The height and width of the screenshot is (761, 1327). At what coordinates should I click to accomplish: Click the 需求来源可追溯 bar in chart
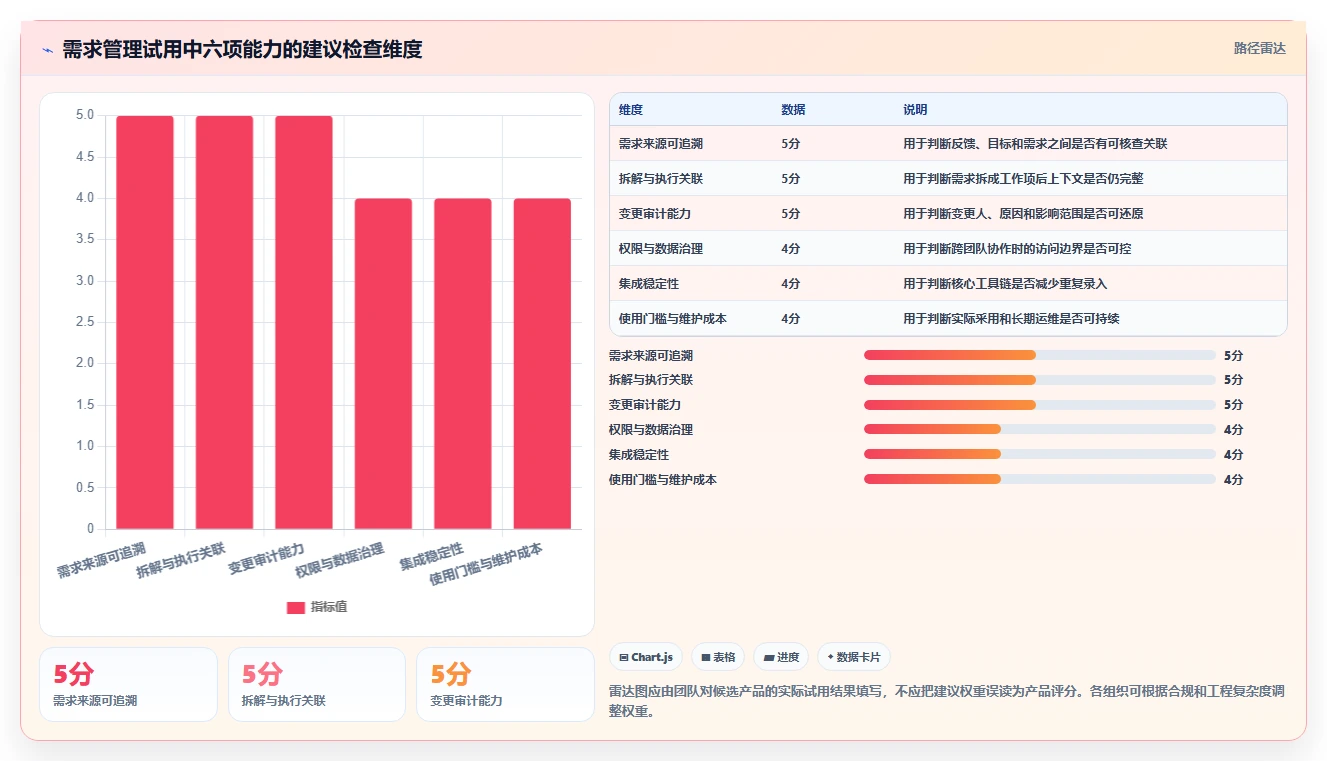[x=145, y=322]
